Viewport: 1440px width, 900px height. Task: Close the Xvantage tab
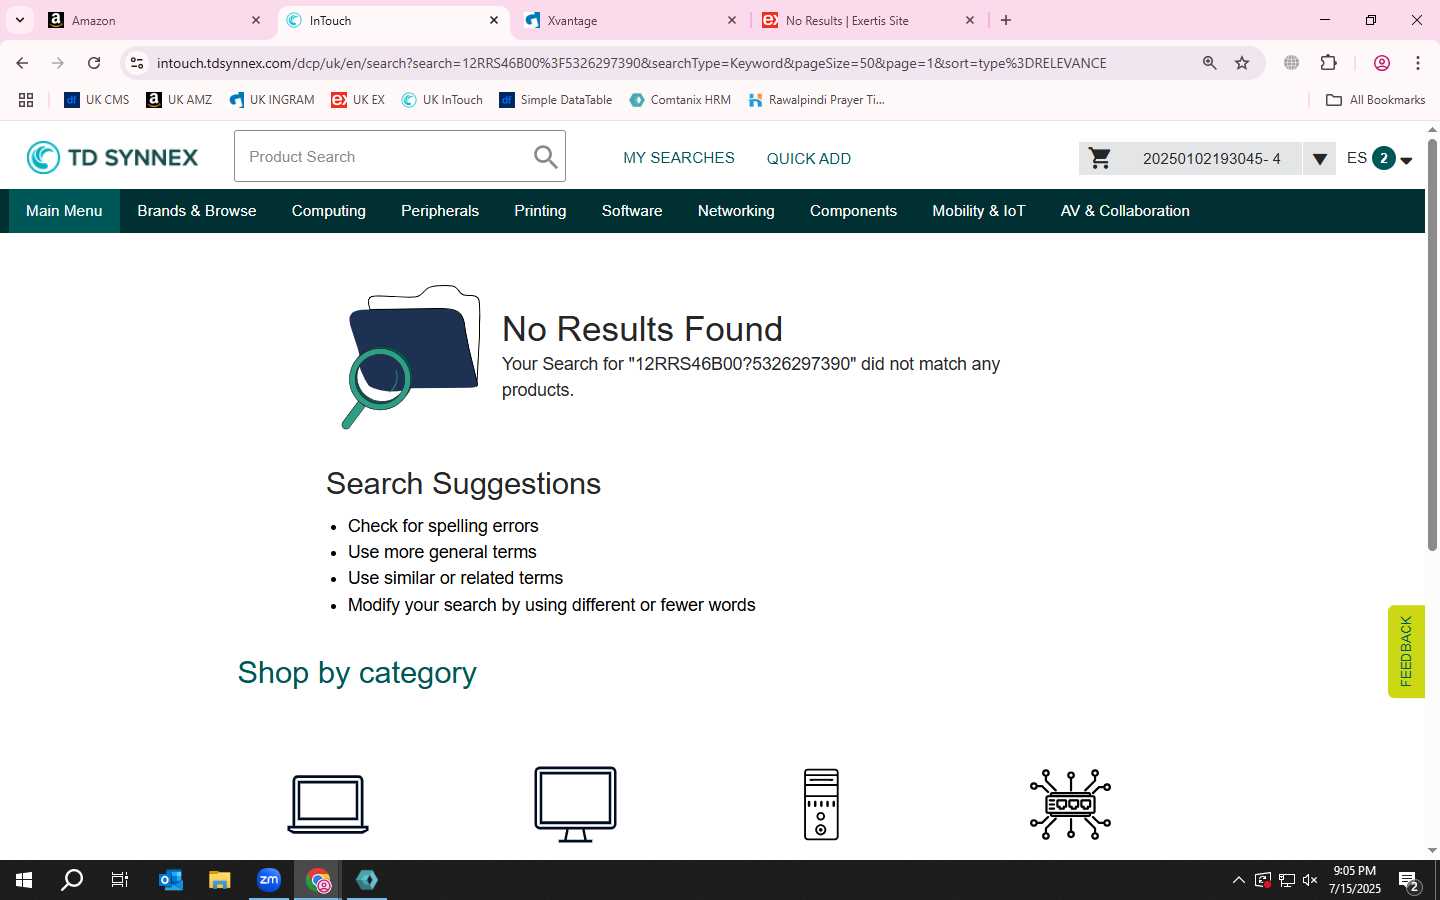[x=732, y=20]
